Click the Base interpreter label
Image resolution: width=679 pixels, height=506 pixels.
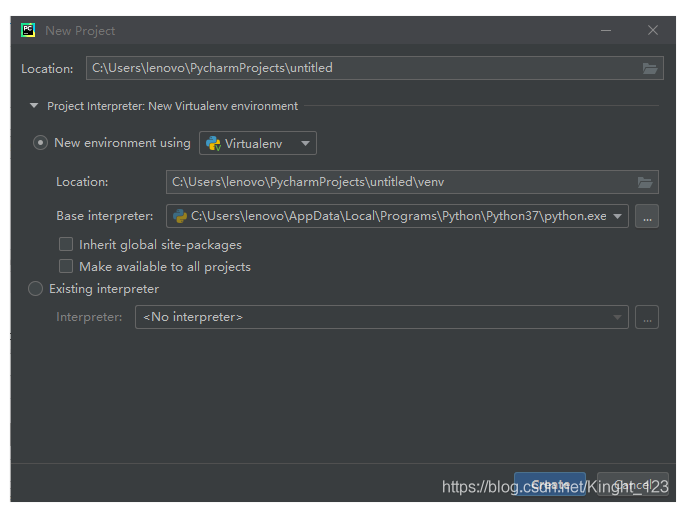point(104,216)
